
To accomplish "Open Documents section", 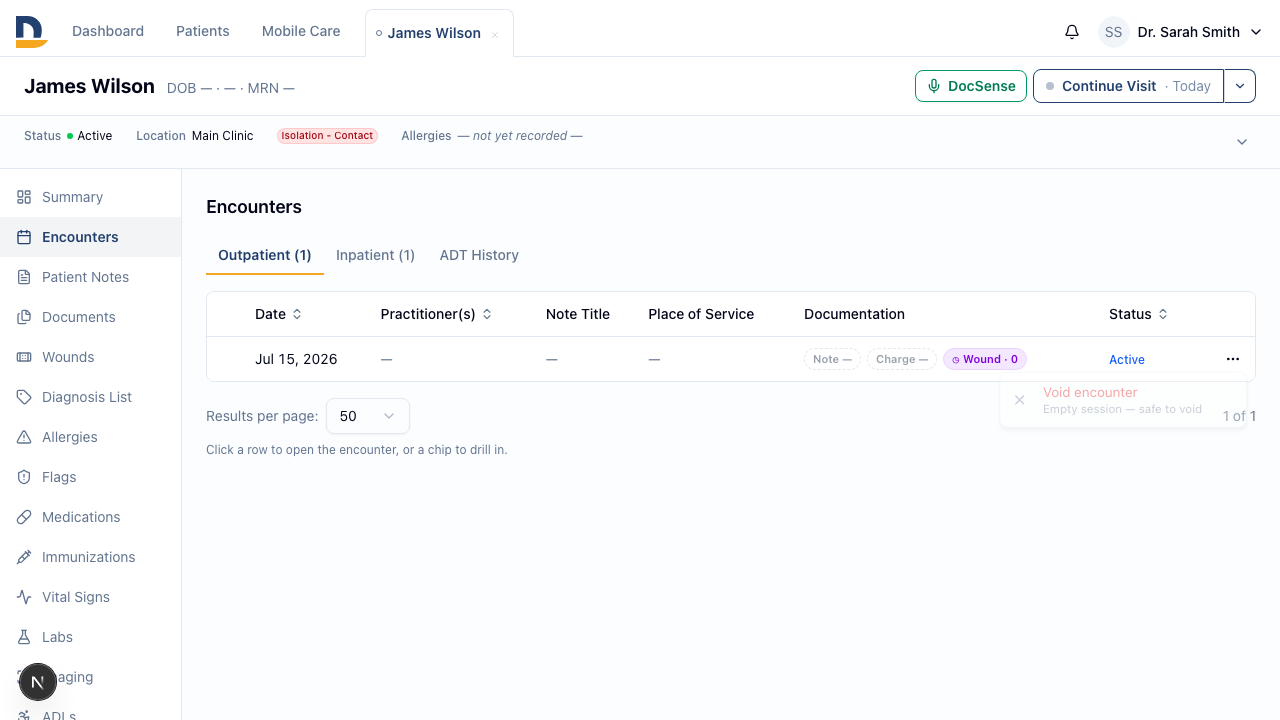I will [90, 317].
